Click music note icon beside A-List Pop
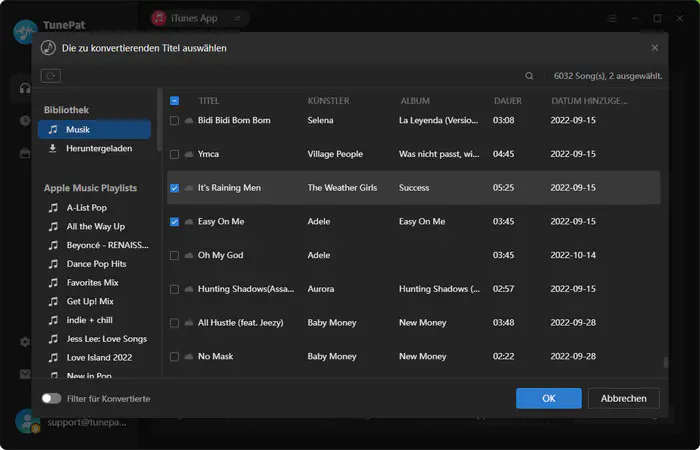The width and height of the screenshot is (700, 450). pyautogui.click(x=53, y=208)
